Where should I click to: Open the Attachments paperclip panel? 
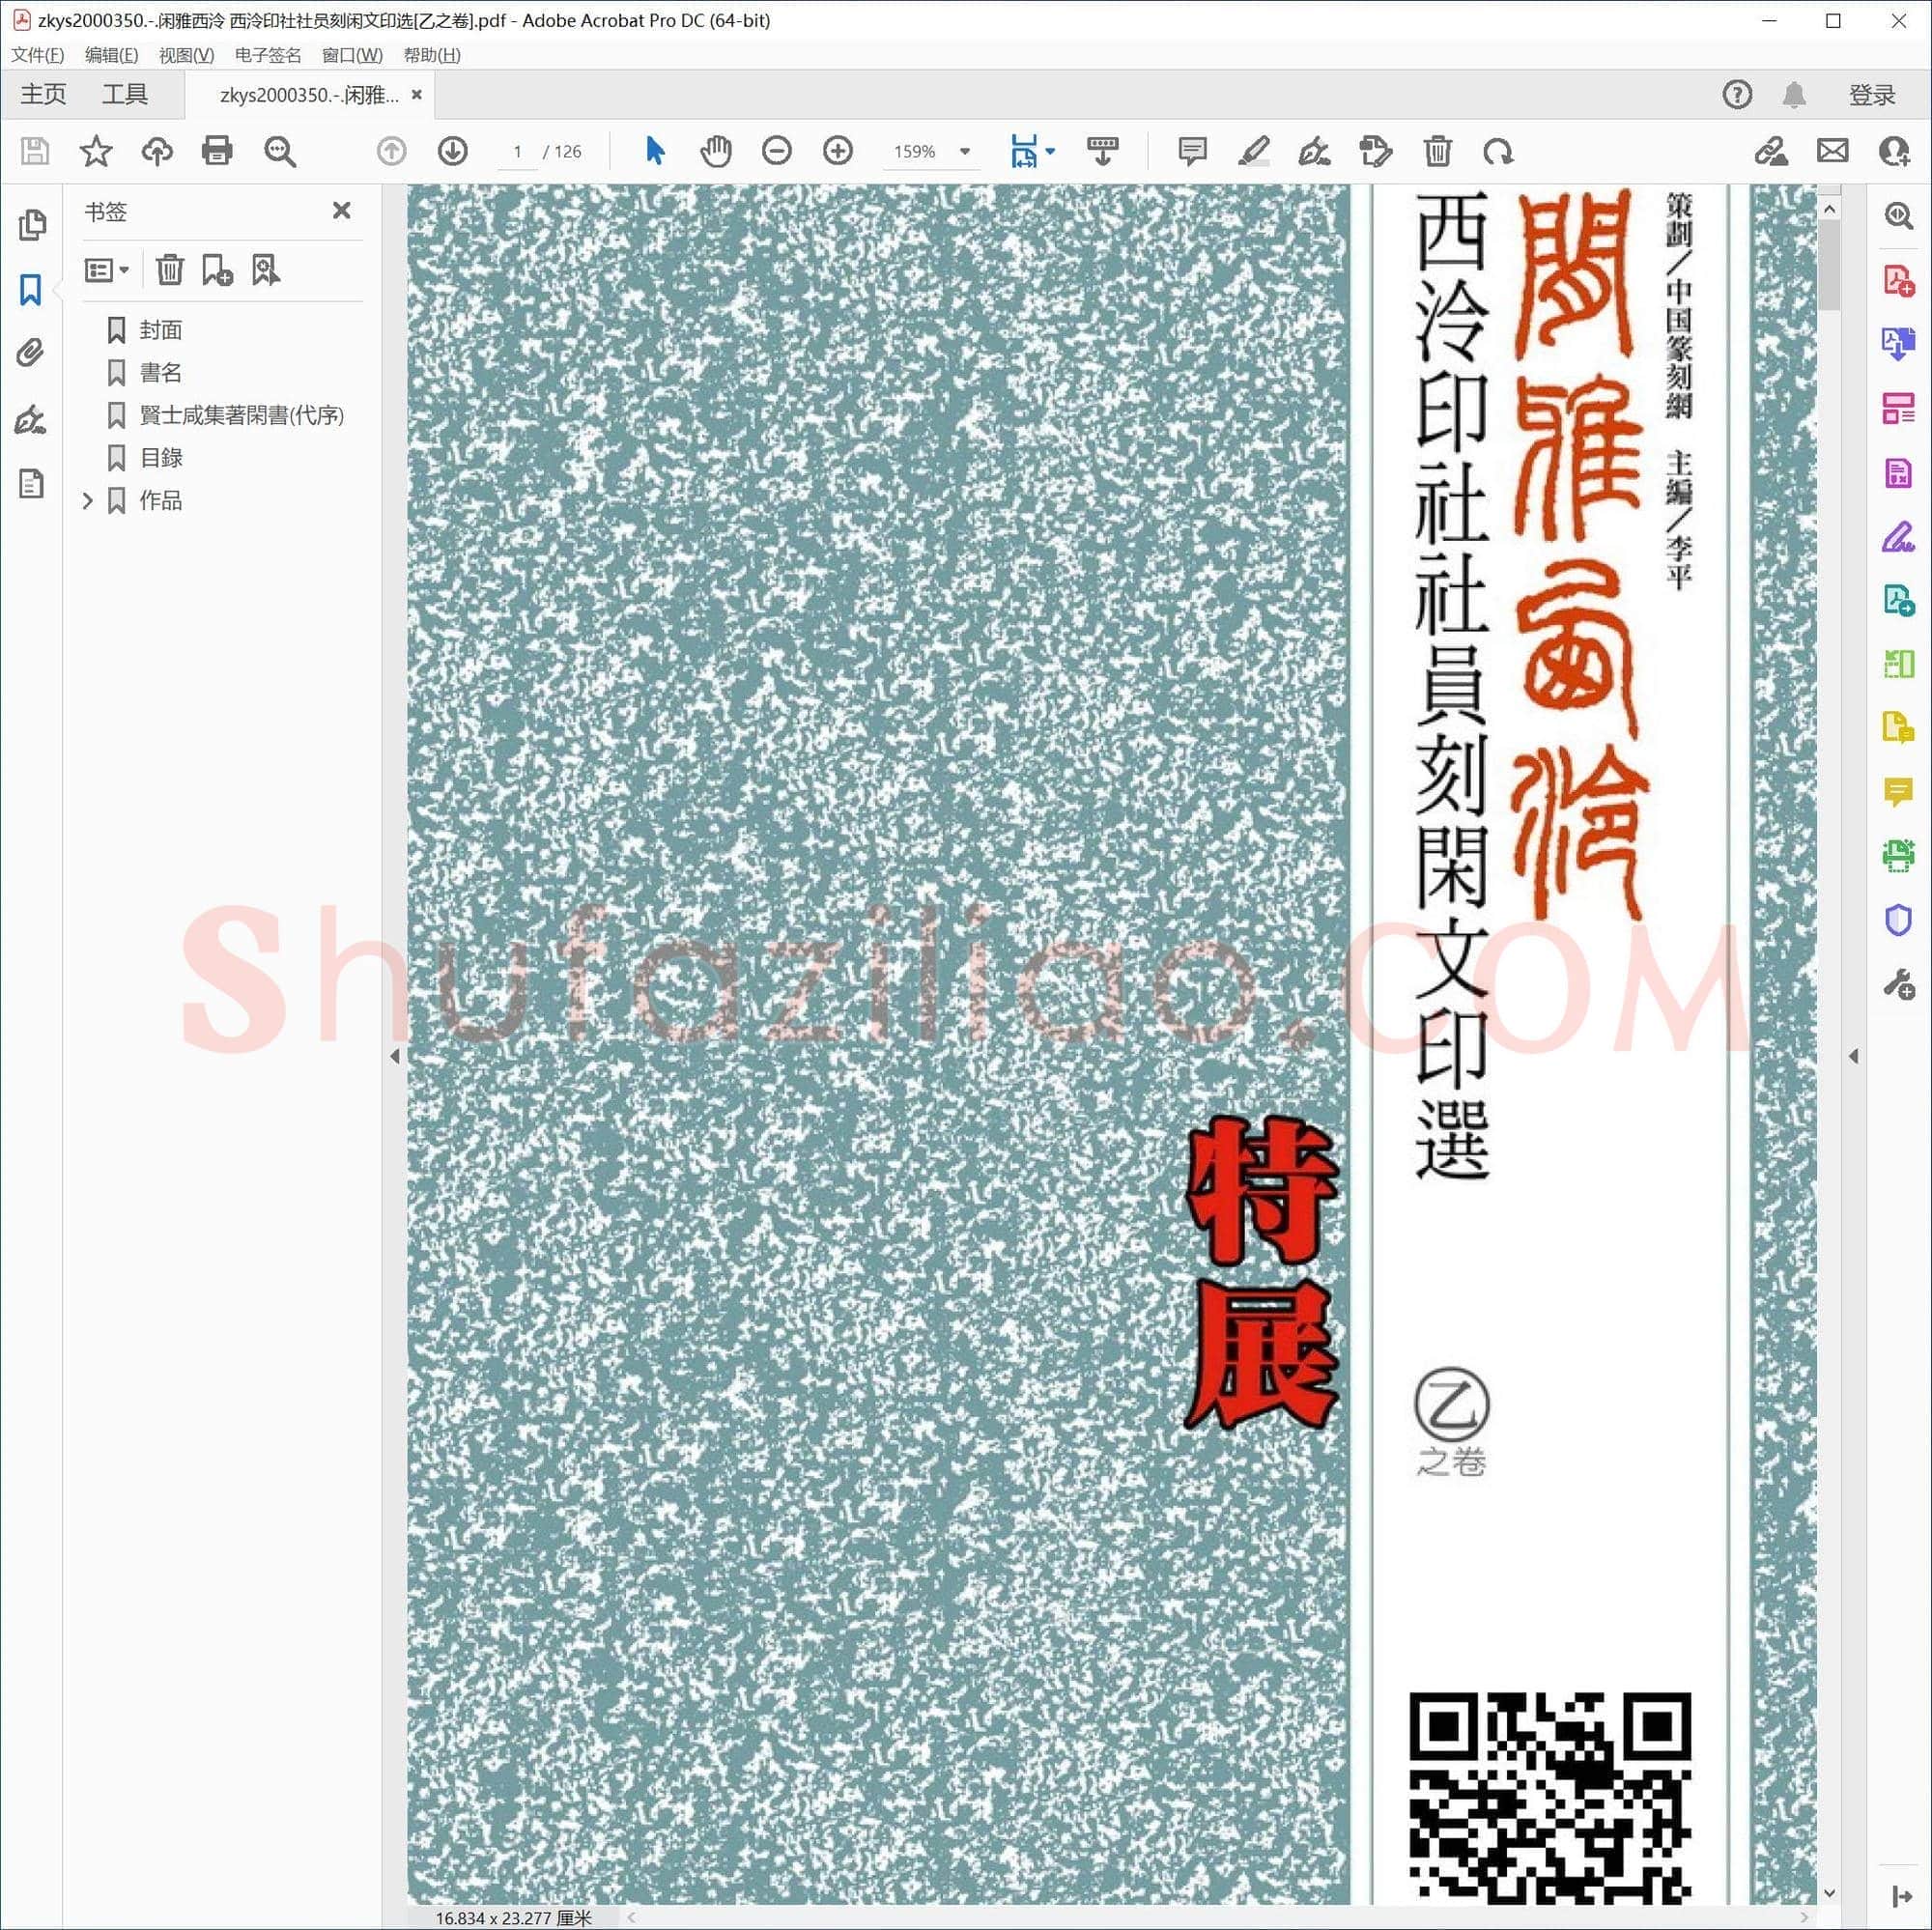pos(31,353)
